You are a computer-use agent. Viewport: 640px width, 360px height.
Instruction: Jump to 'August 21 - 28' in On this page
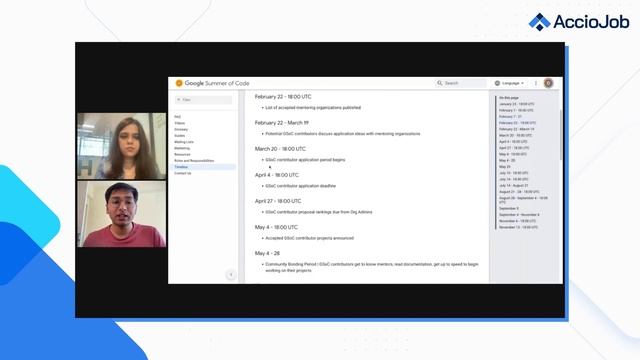point(519,191)
